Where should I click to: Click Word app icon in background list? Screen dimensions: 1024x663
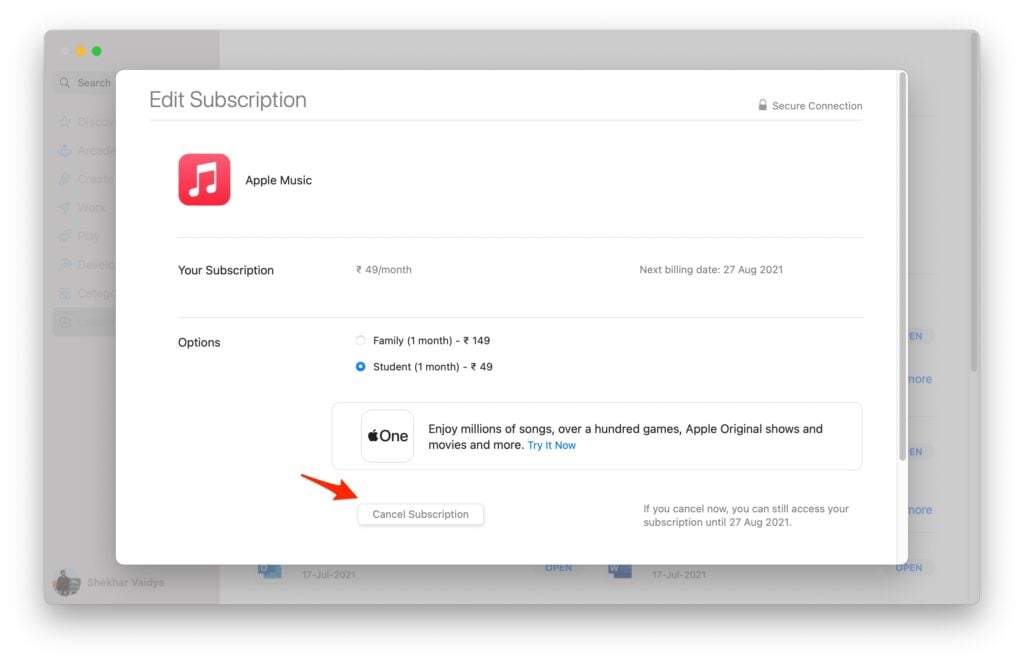[x=619, y=571]
